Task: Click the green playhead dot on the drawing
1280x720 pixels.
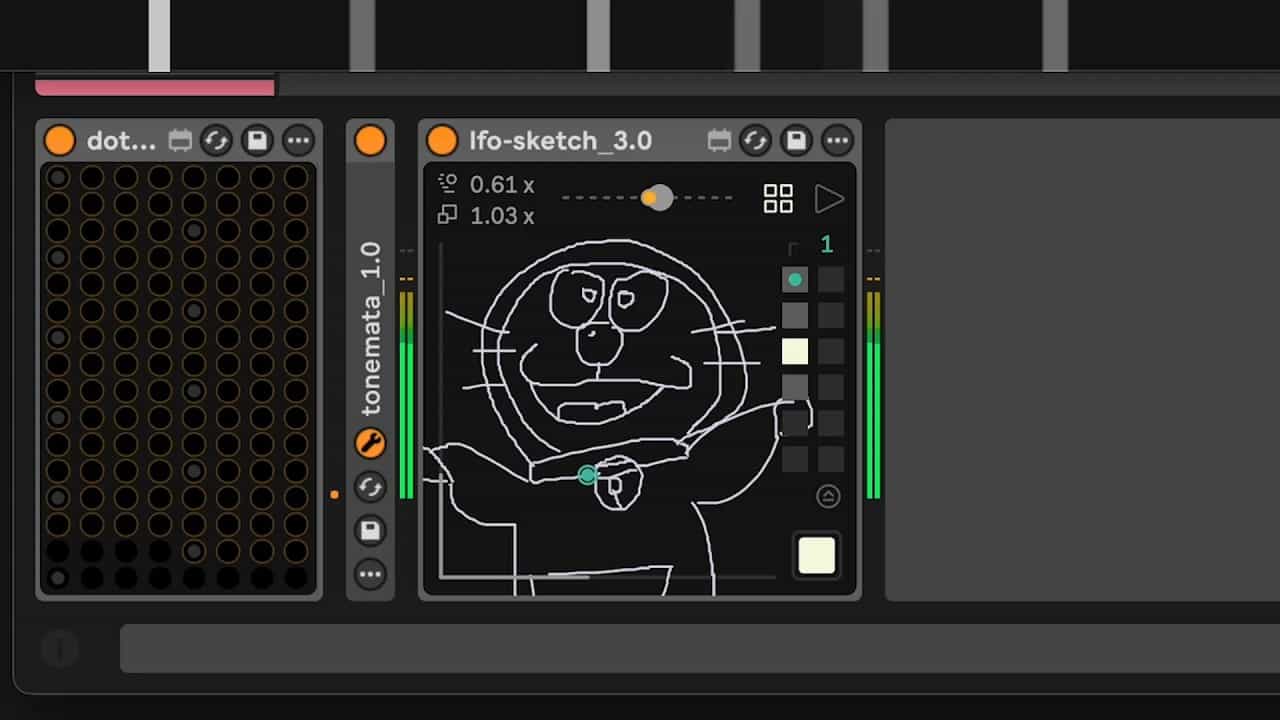Action: tap(588, 475)
